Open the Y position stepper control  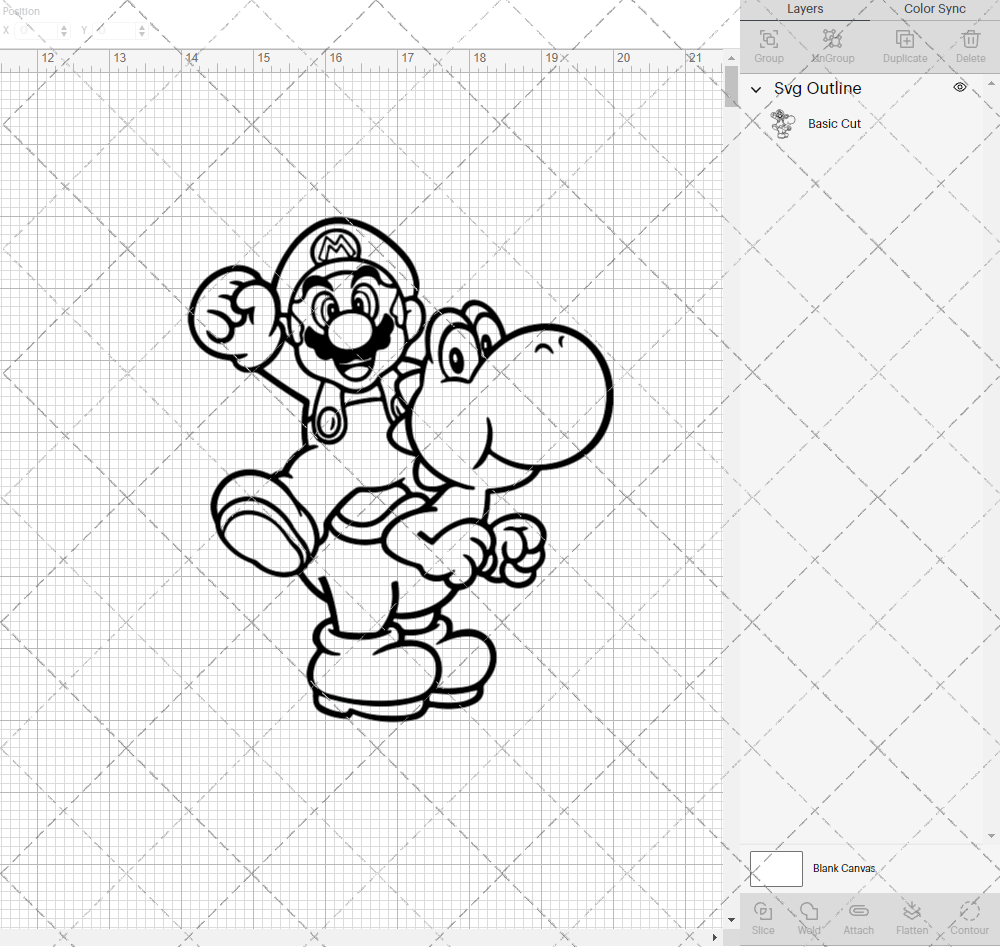click(142, 31)
